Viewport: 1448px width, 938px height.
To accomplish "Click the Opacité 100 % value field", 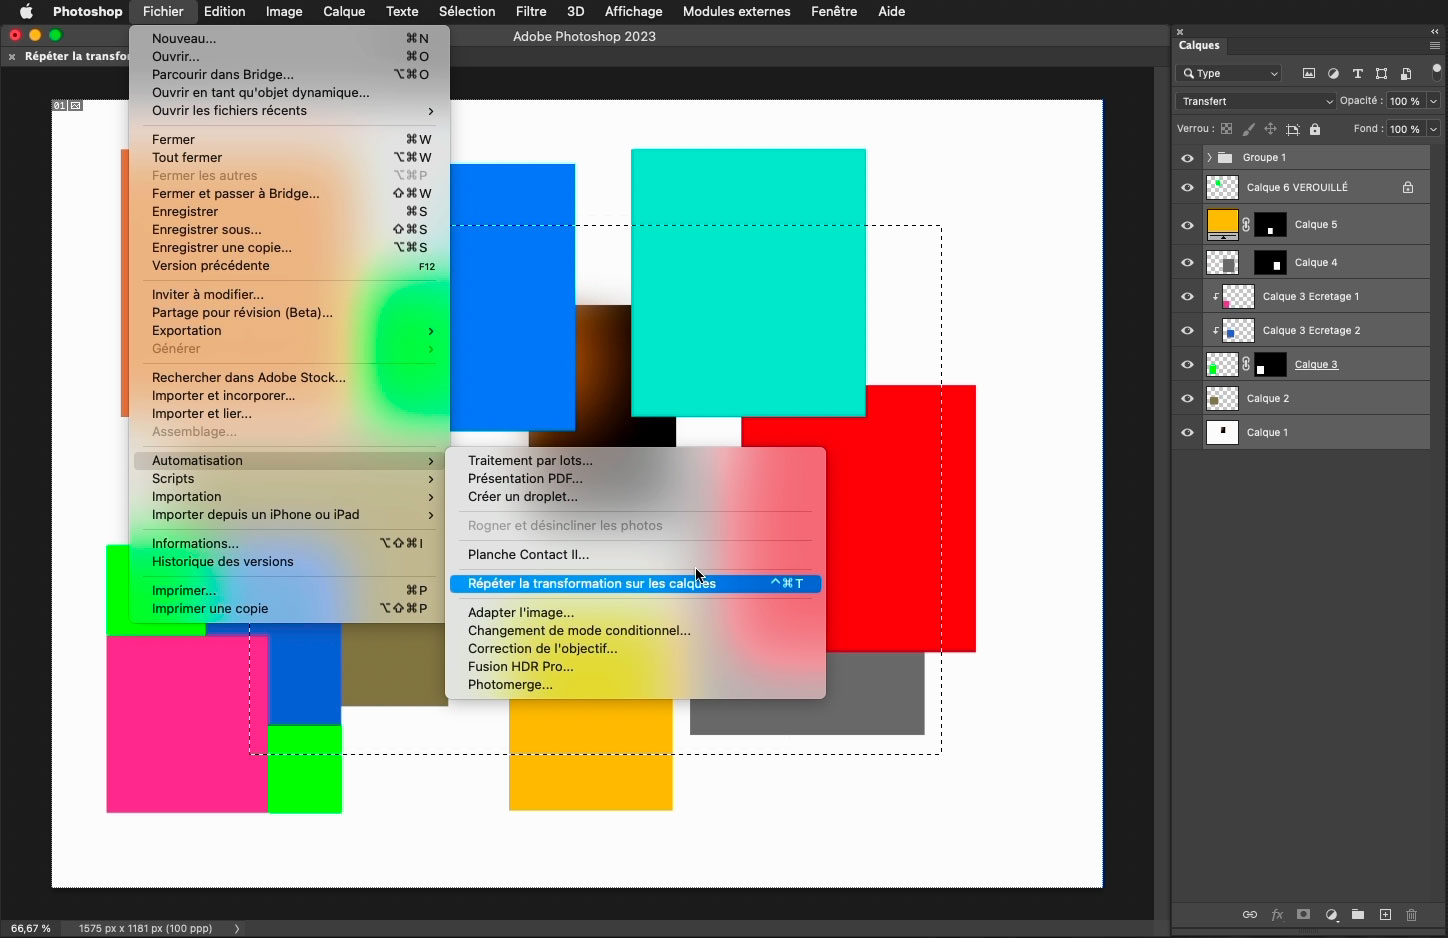I will coord(1405,101).
